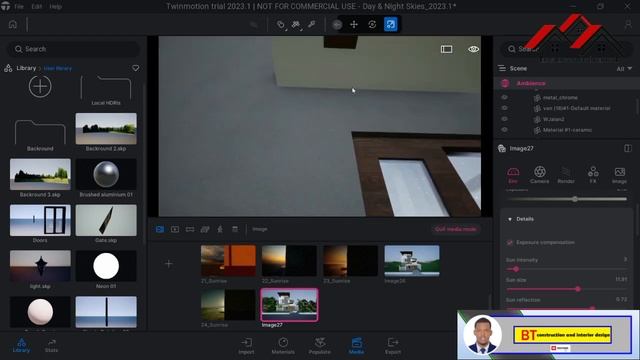The width and height of the screenshot is (640, 360).
Task: Open the Image media type icon
Action: pos(160,229)
